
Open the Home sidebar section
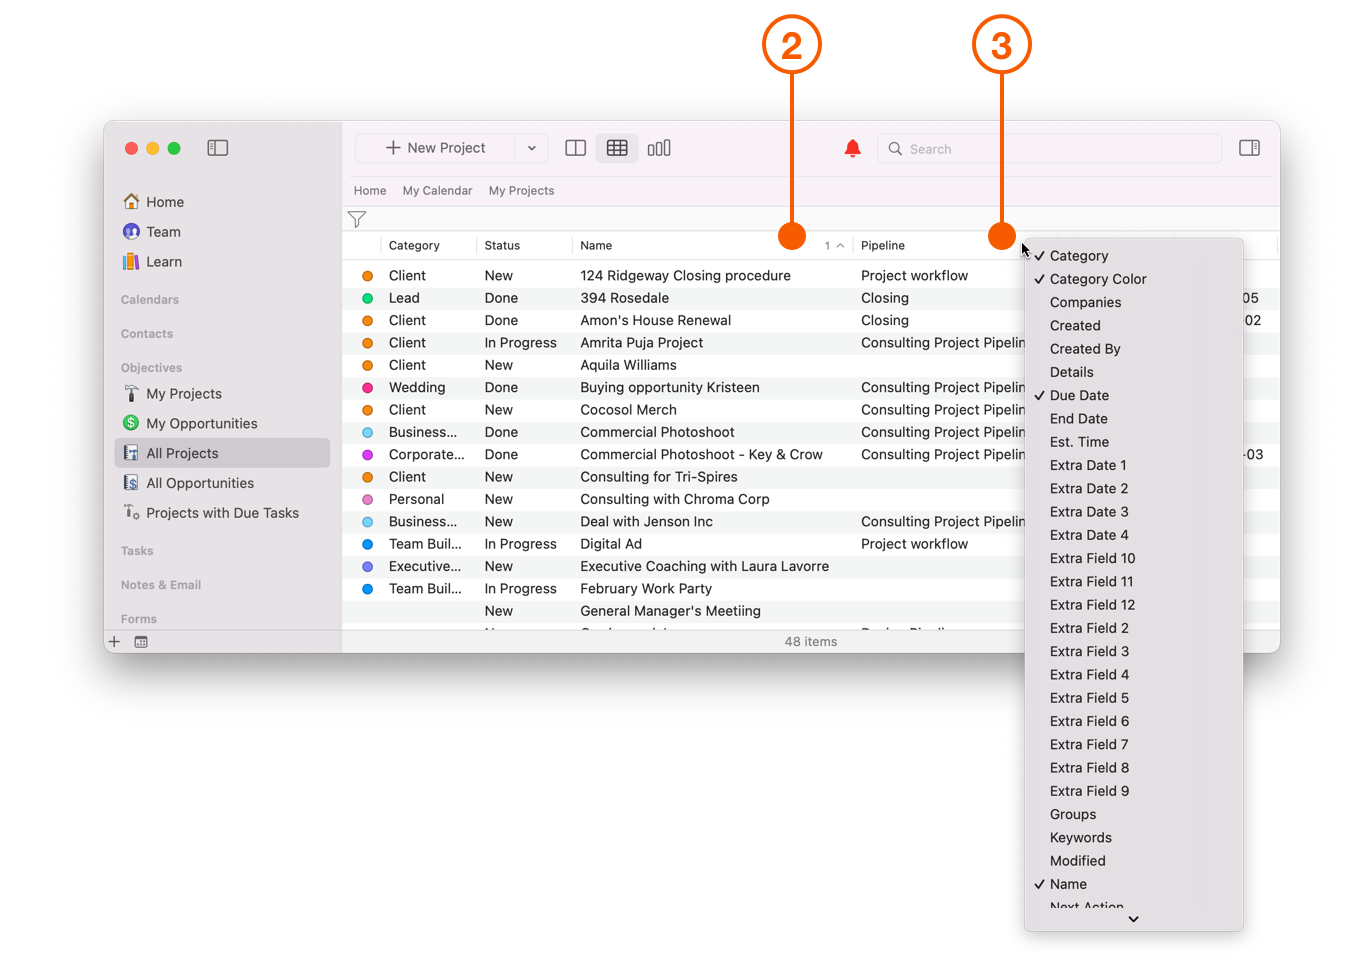point(164,201)
